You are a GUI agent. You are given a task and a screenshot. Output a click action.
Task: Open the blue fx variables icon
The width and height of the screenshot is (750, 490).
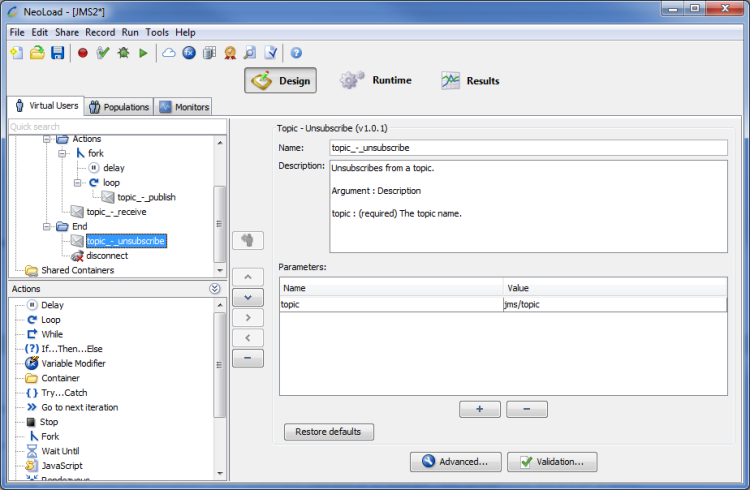point(189,53)
